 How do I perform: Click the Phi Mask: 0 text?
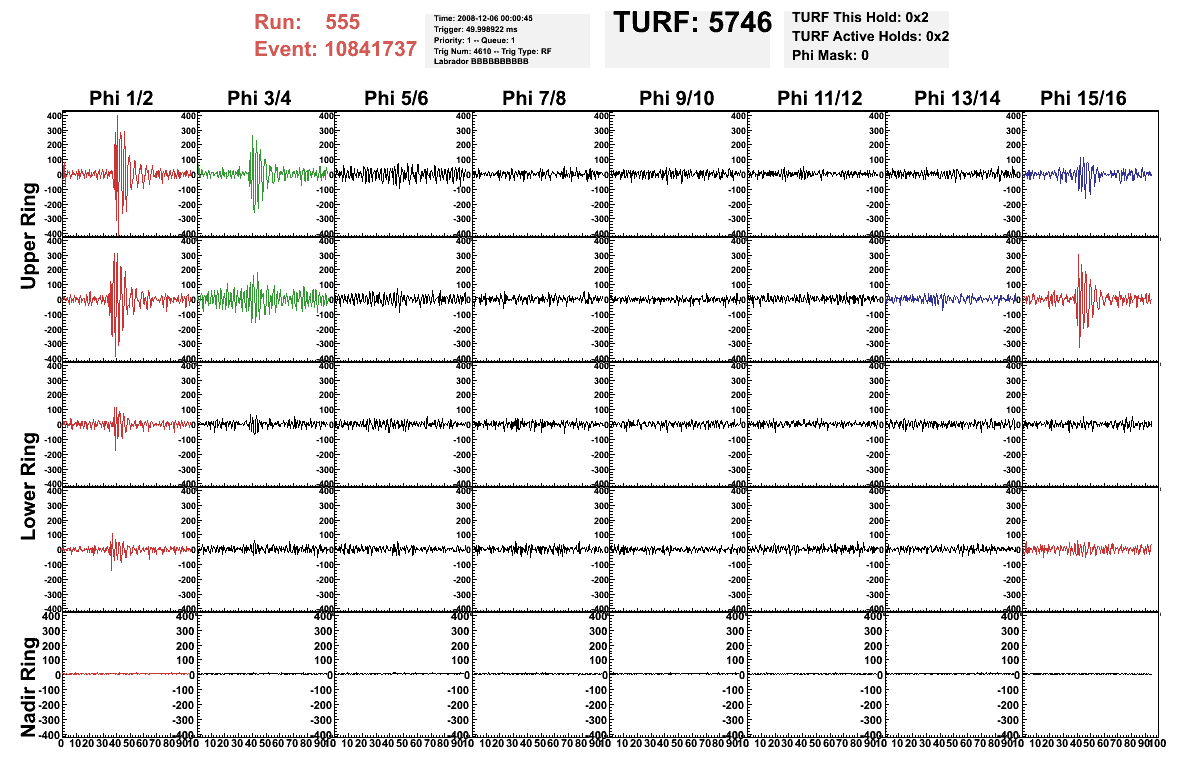click(x=830, y=55)
